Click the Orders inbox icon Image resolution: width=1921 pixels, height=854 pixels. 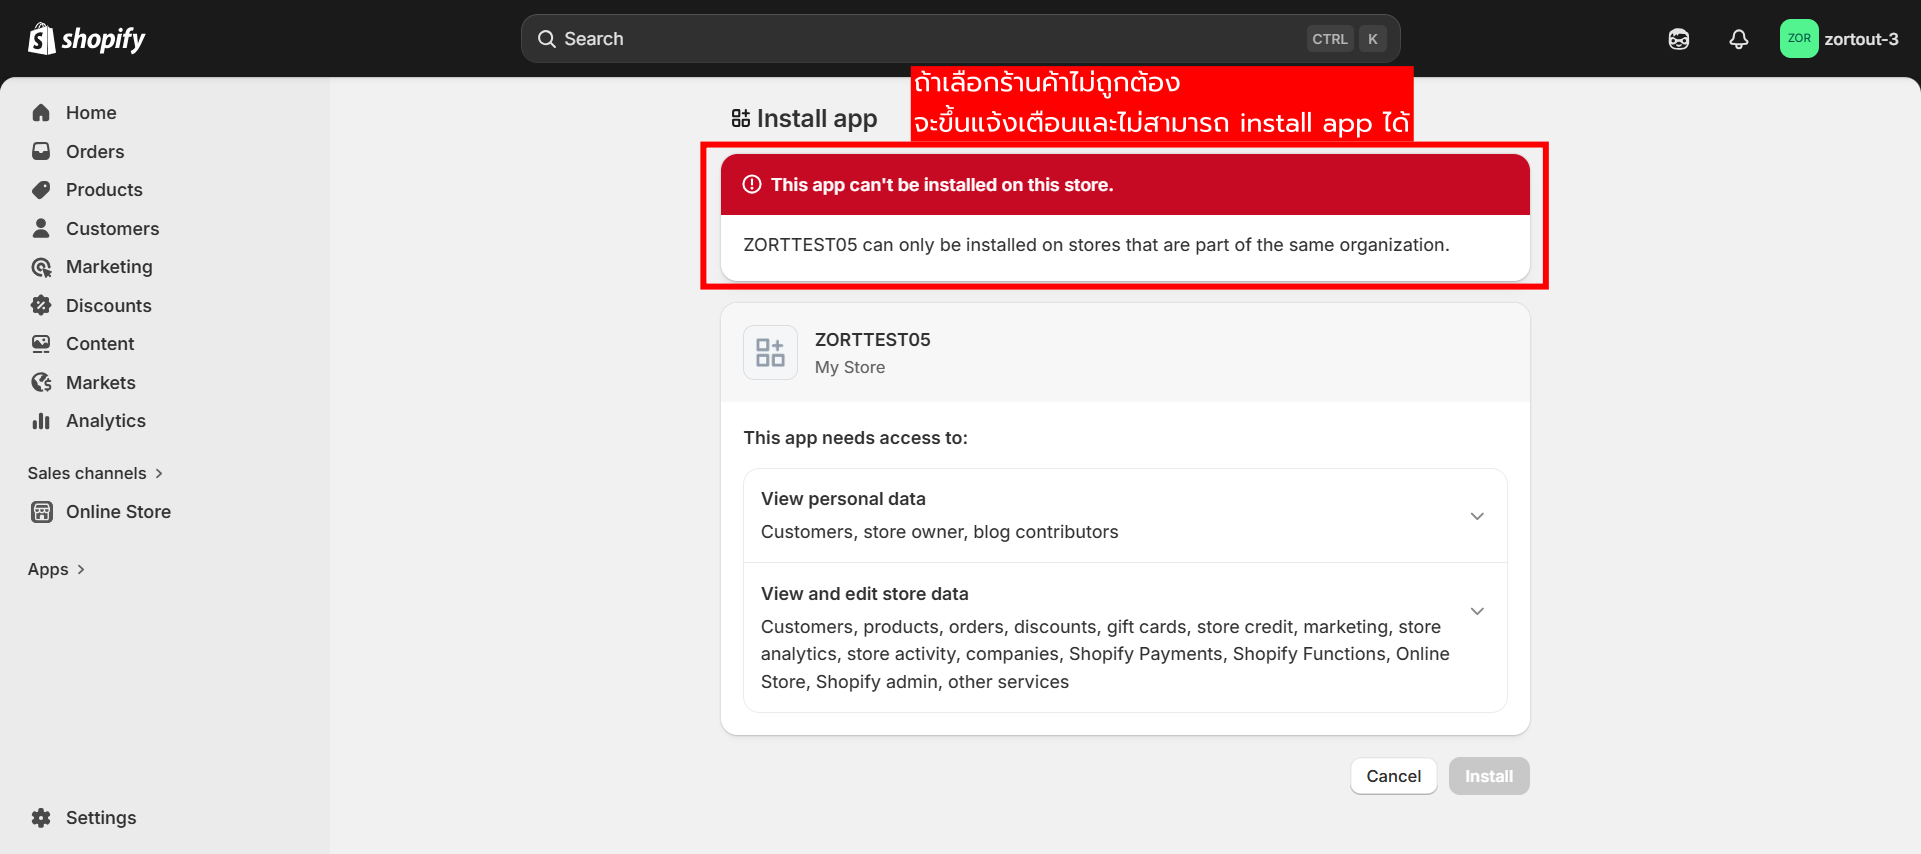coord(41,152)
